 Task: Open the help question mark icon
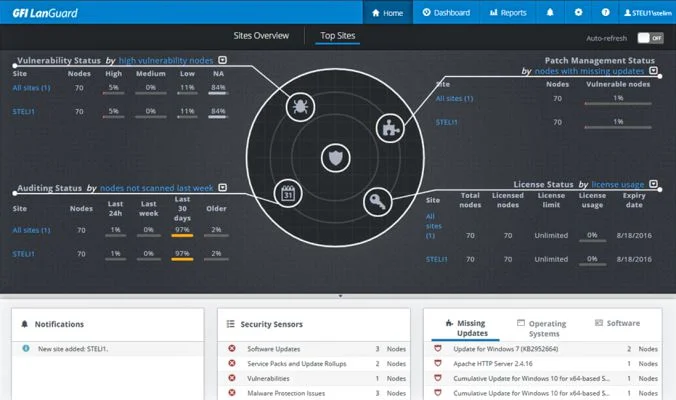click(x=605, y=13)
